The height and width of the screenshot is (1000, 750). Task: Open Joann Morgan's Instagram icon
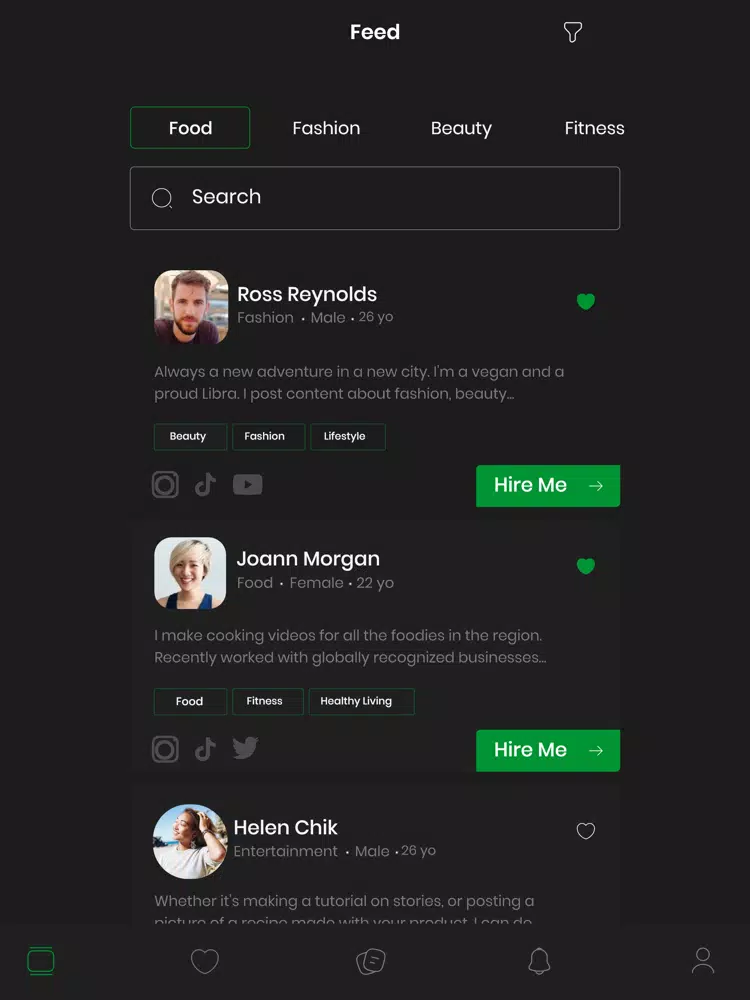tap(165, 749)
